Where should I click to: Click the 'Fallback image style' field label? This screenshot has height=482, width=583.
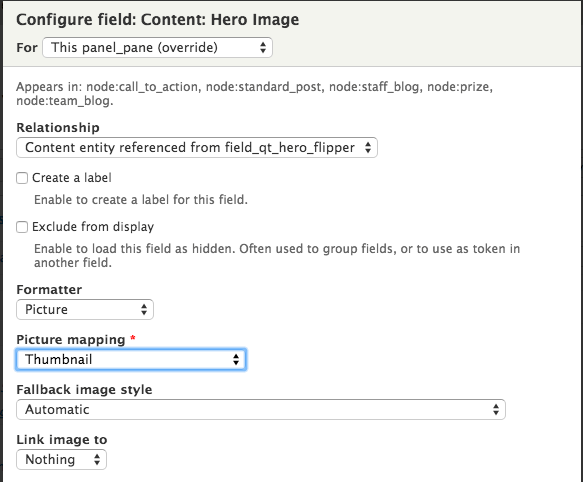tap(84, 389)
